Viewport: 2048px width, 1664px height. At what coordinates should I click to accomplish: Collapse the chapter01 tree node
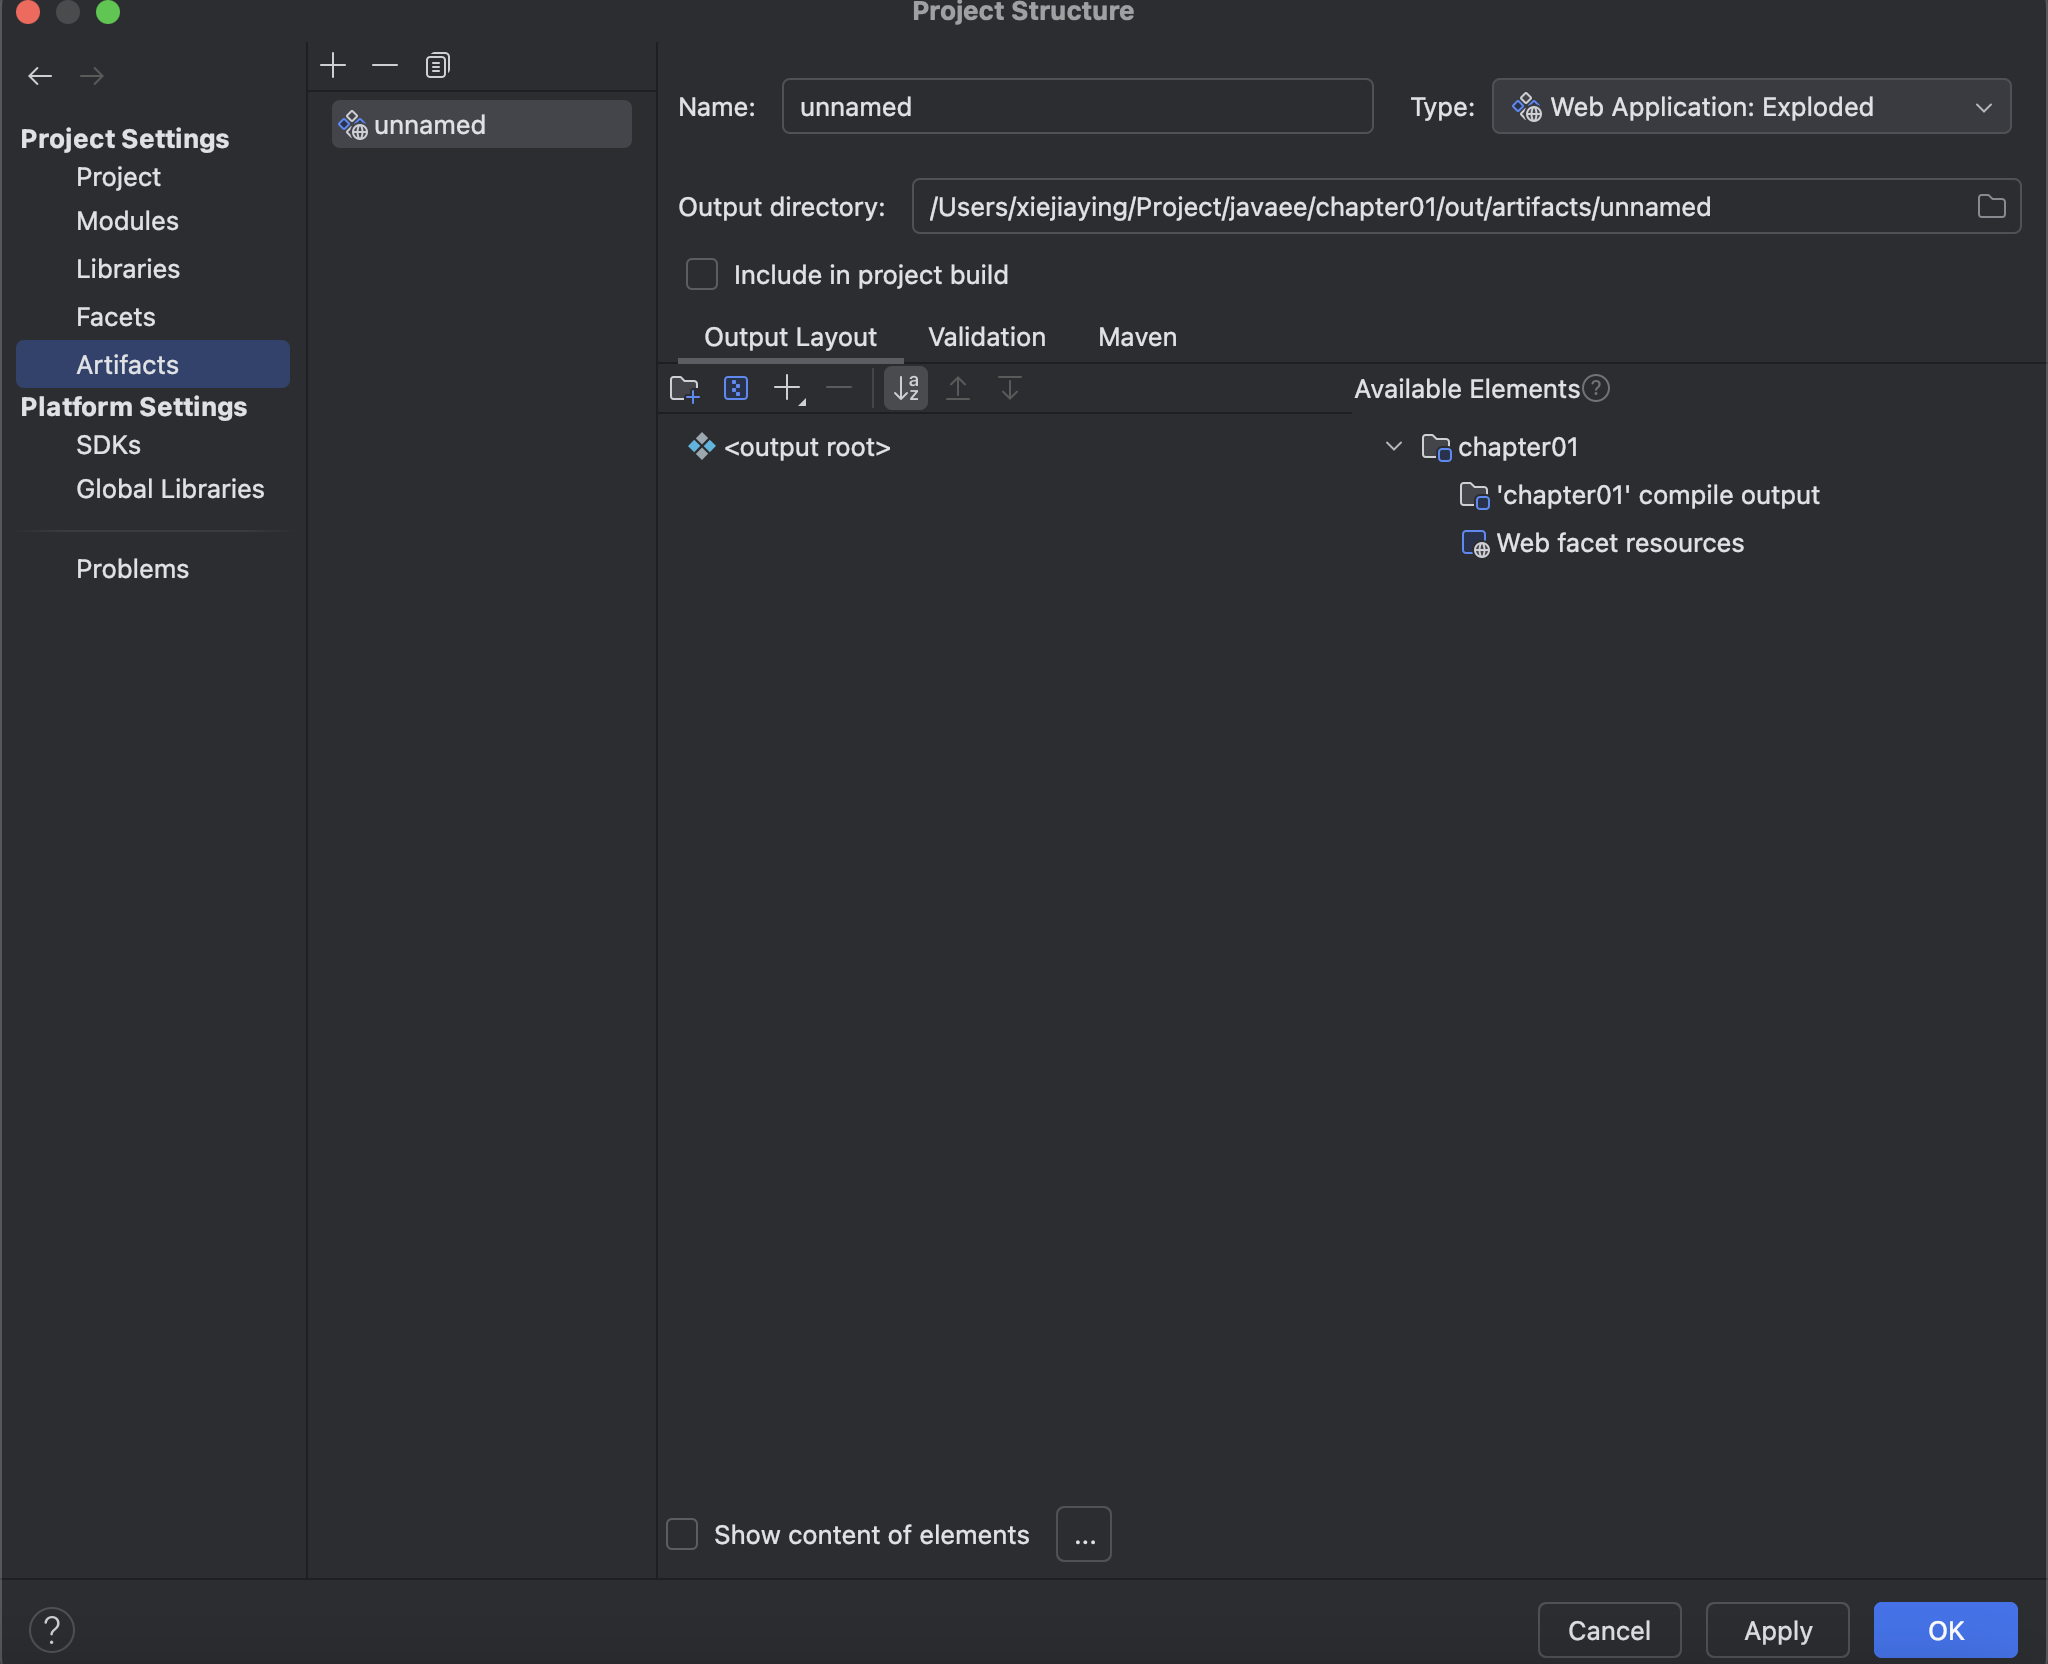coord(1394,446)
